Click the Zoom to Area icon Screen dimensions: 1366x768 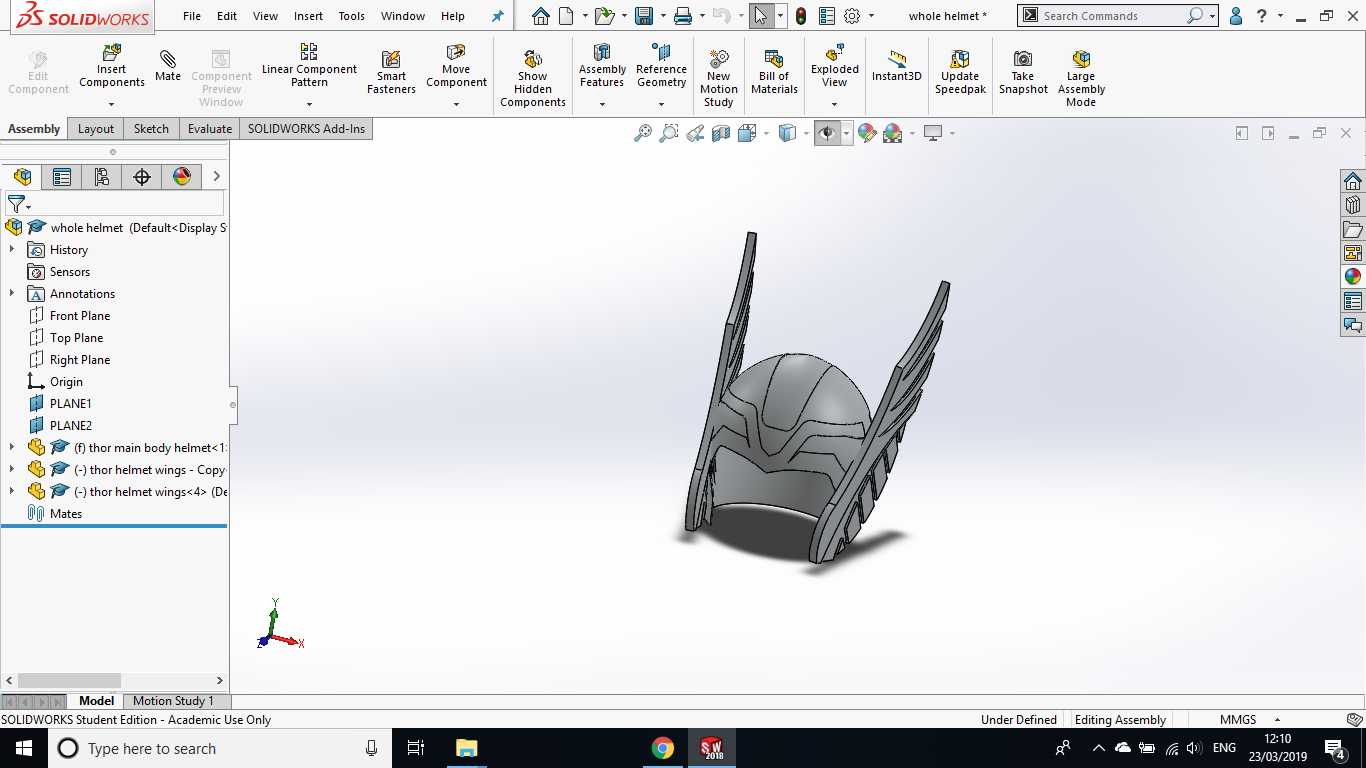click(669, 133)
